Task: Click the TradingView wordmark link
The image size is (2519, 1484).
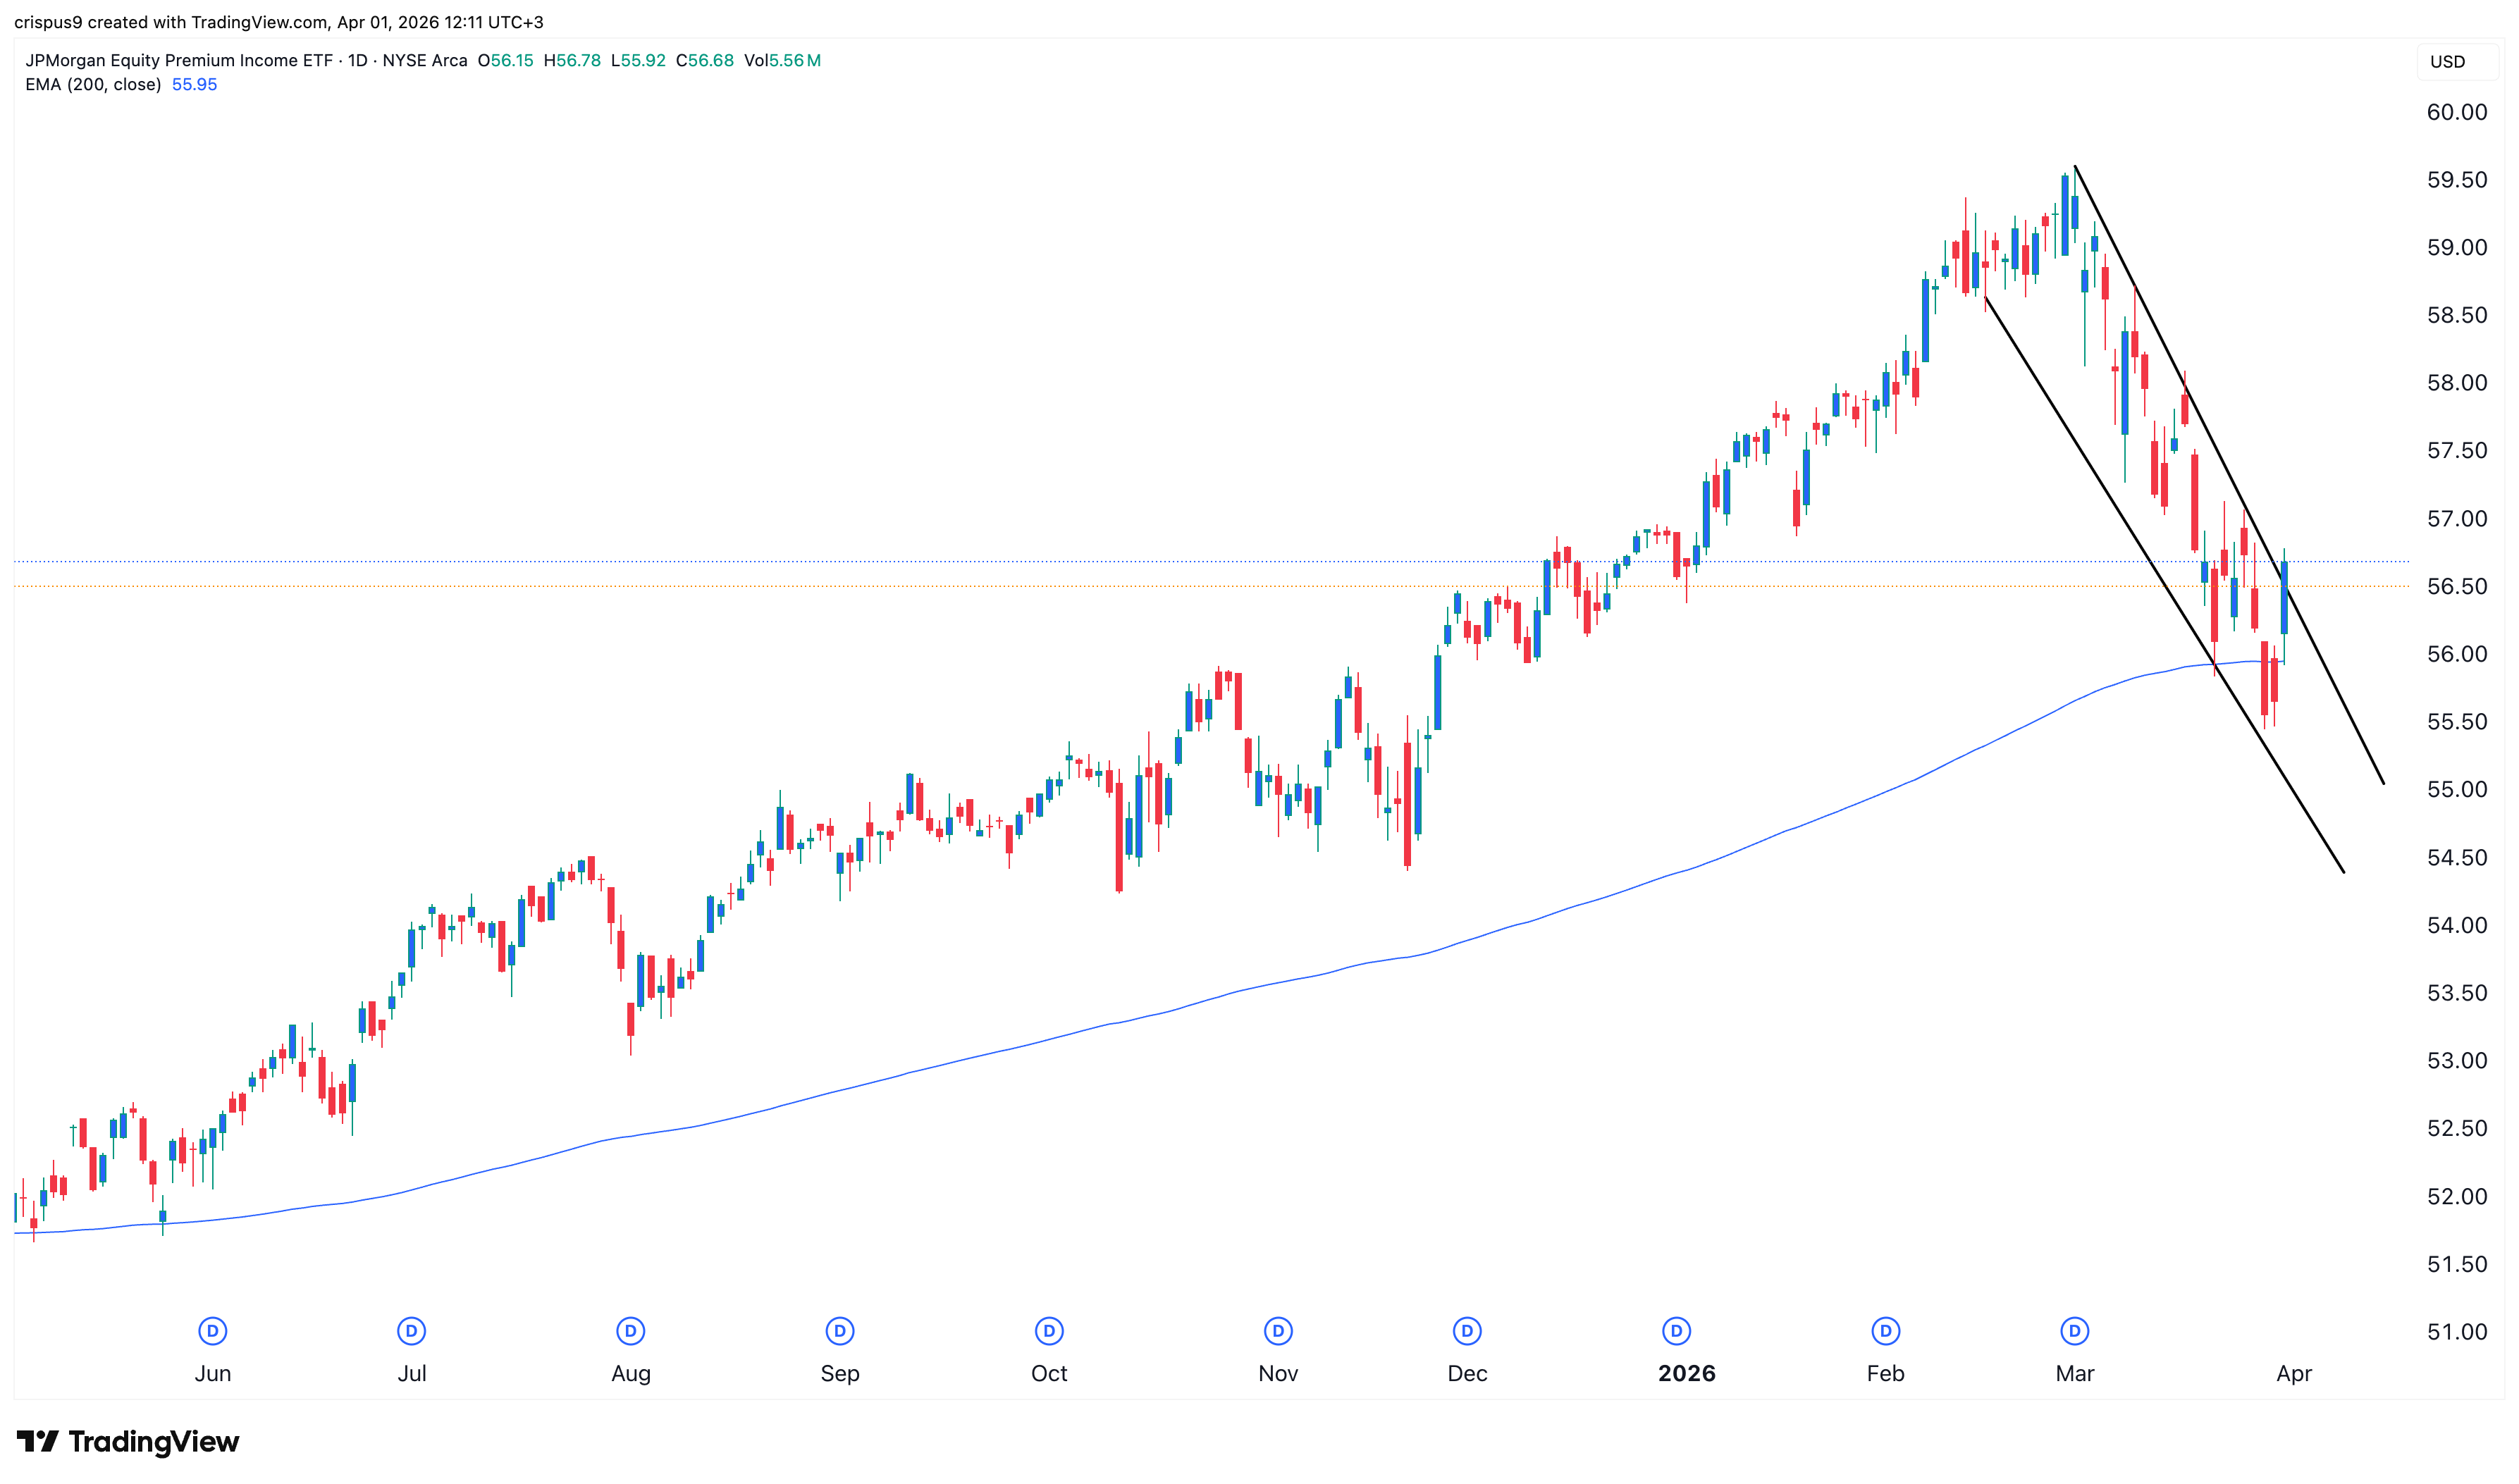Action: tap(152, 1441)
